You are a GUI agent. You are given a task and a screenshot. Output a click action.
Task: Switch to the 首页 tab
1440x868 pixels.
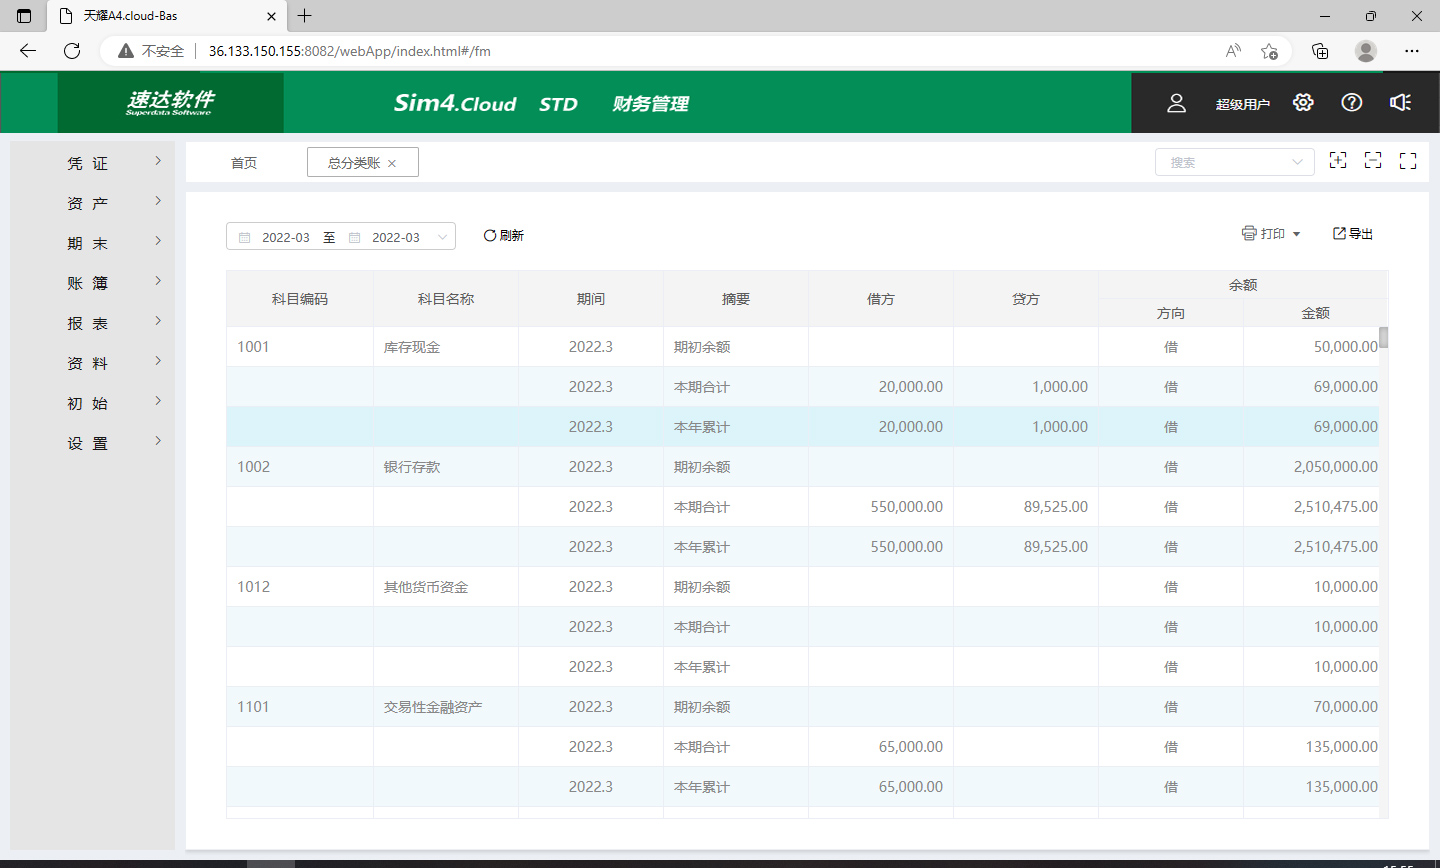click(x=244, y=163)
